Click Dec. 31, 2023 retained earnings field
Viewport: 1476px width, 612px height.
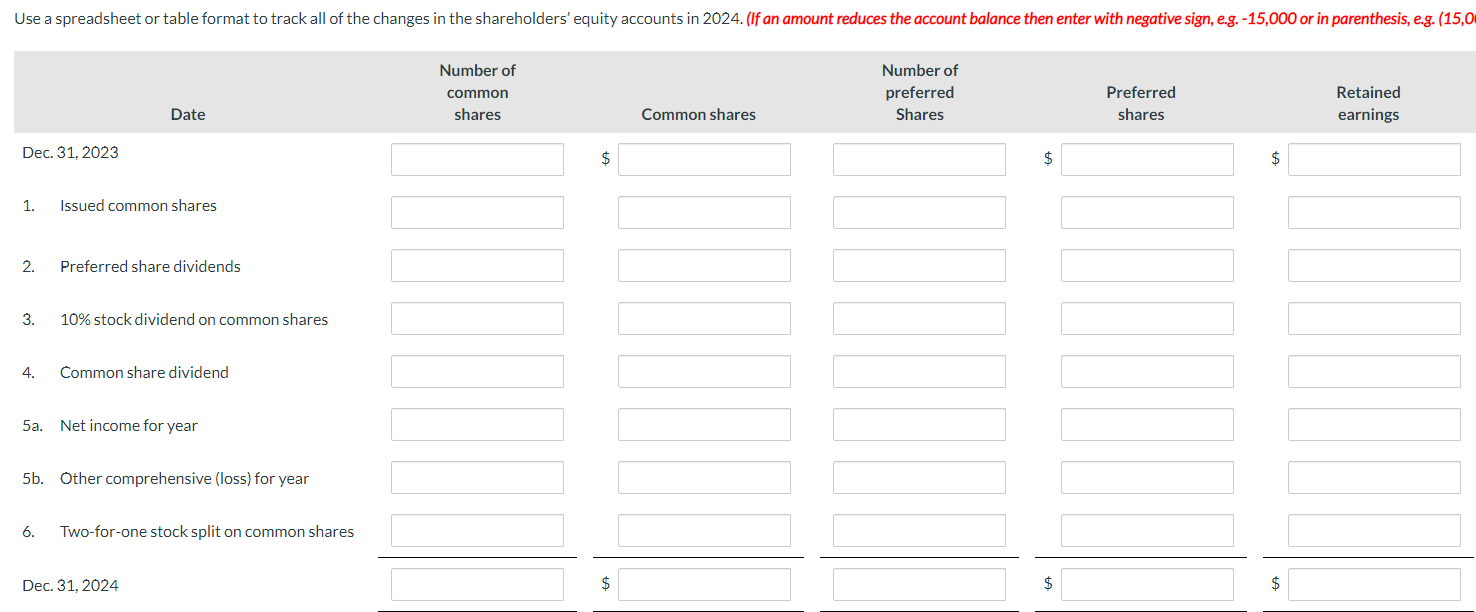(x=1374, y=159)
